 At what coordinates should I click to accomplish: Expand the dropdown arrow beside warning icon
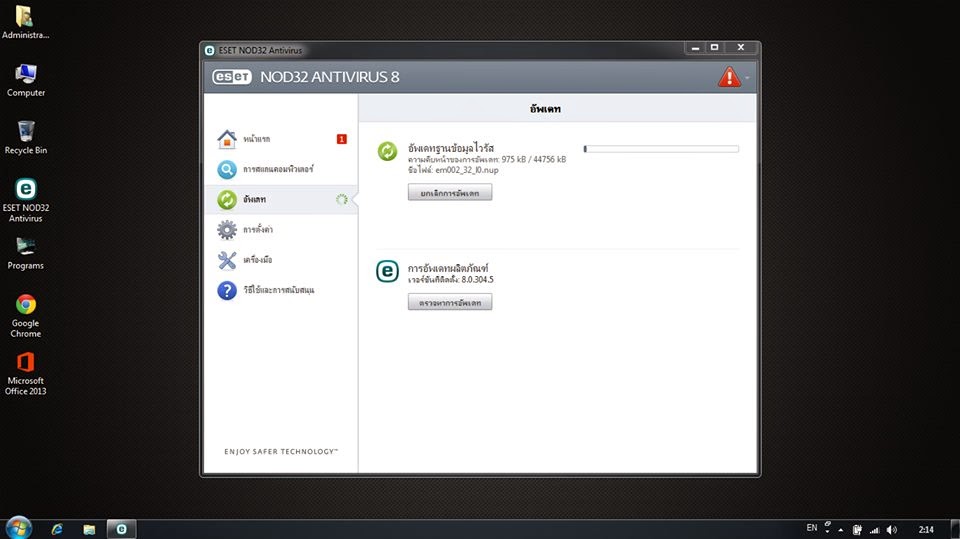pyautogui.click(x=747, y=78)
